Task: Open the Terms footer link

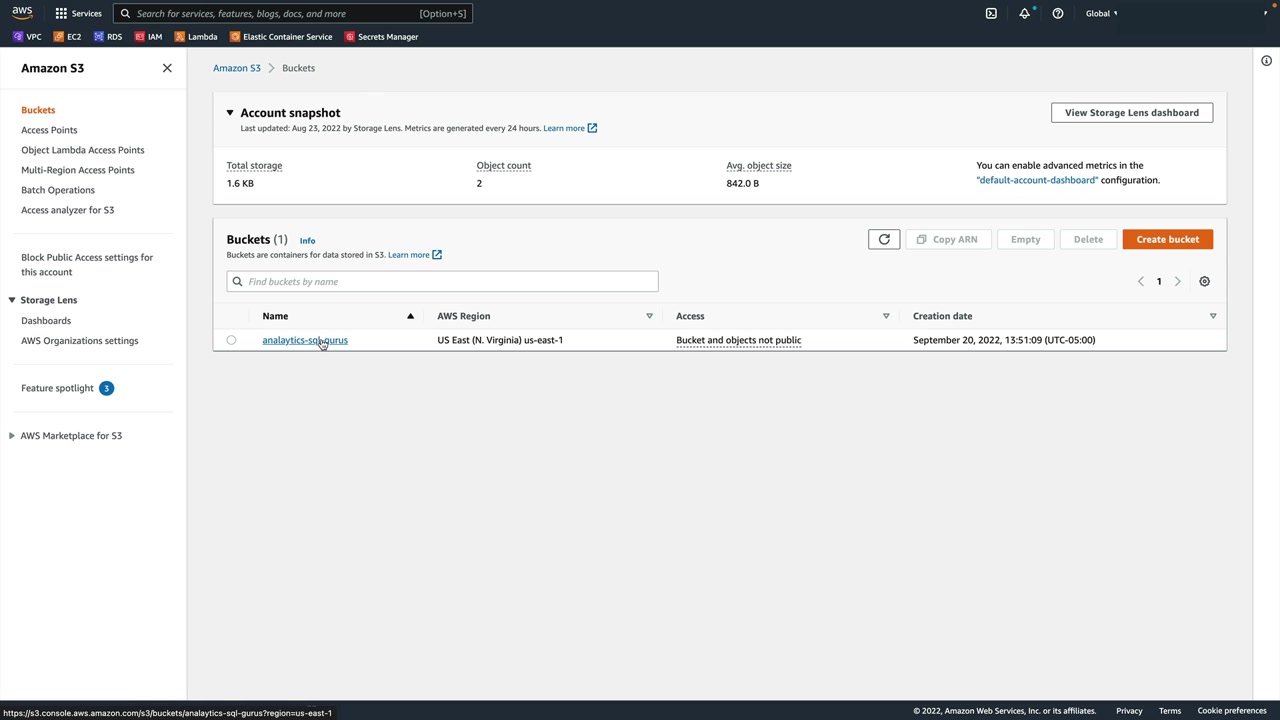Action: coord(1170,711)
